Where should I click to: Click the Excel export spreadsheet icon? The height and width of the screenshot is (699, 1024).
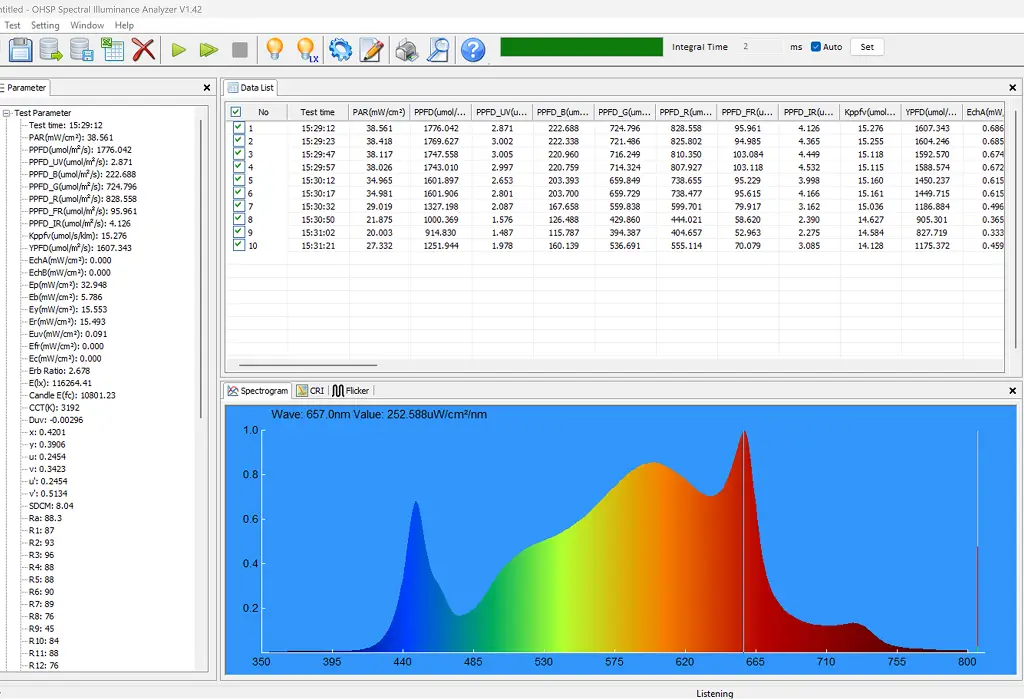pos(112,49)
